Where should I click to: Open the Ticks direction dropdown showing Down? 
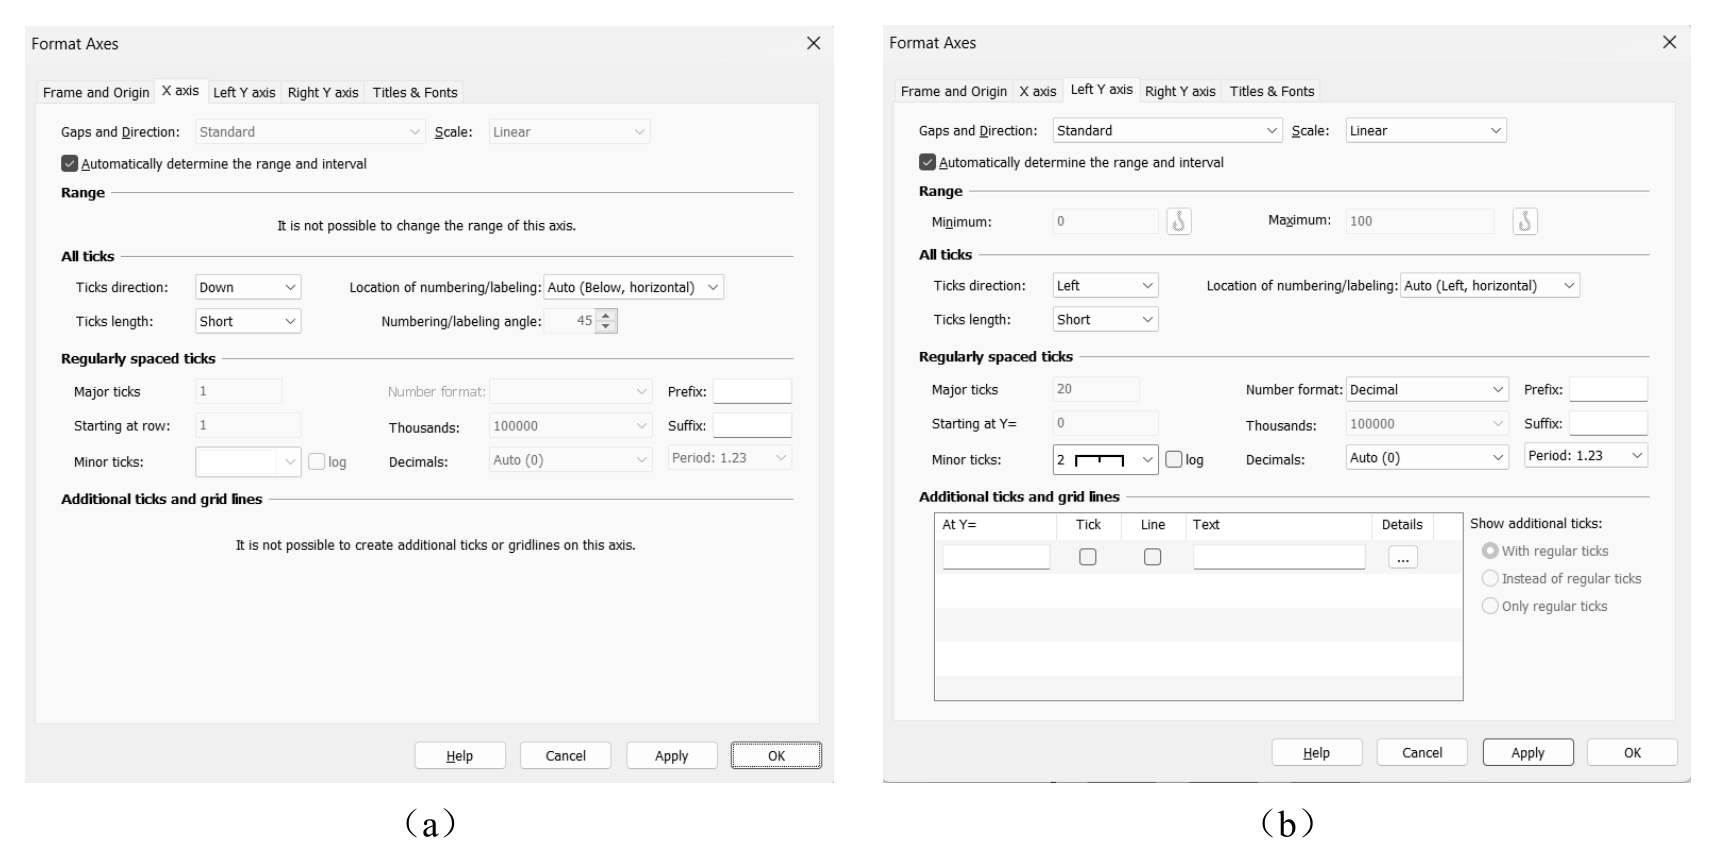[x=248, y=288]
